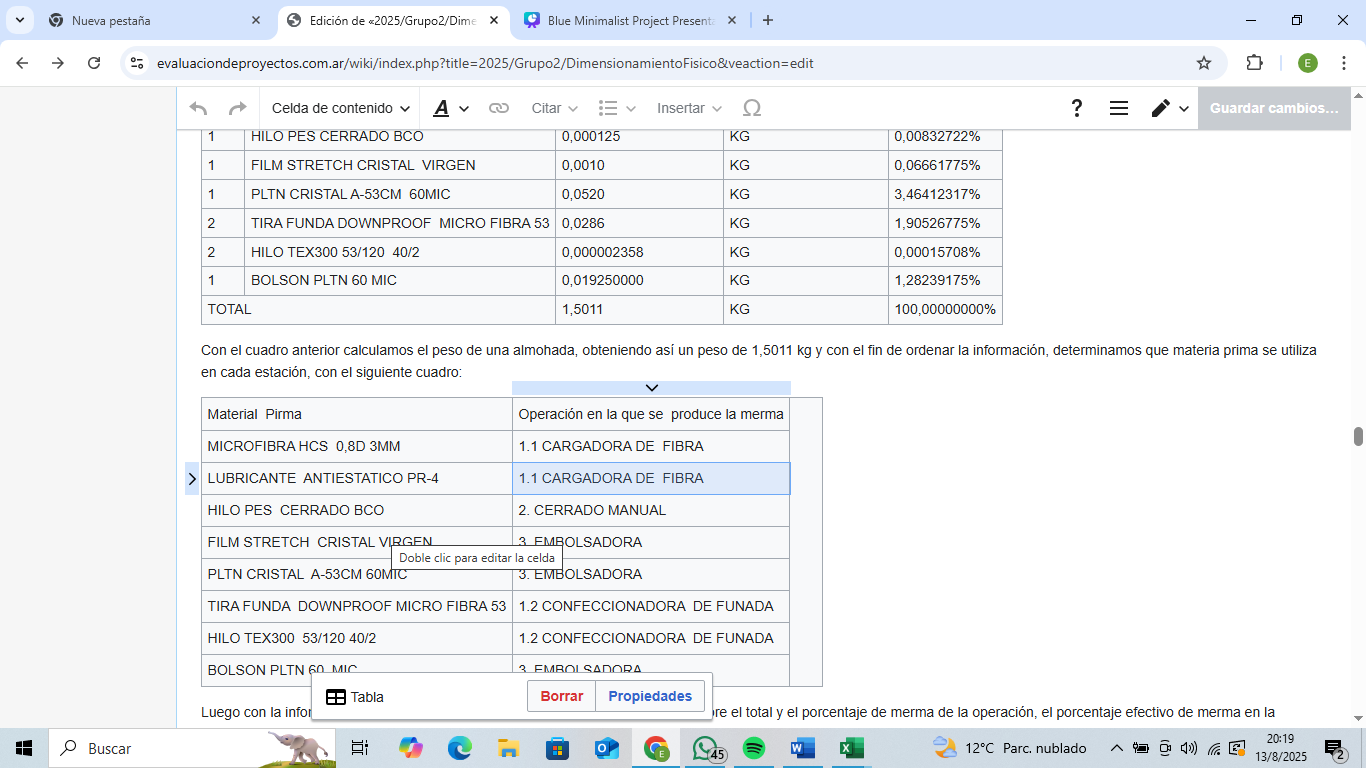
Task: Open the browser Extensions puzzle icon
Action: [1254, 63]
